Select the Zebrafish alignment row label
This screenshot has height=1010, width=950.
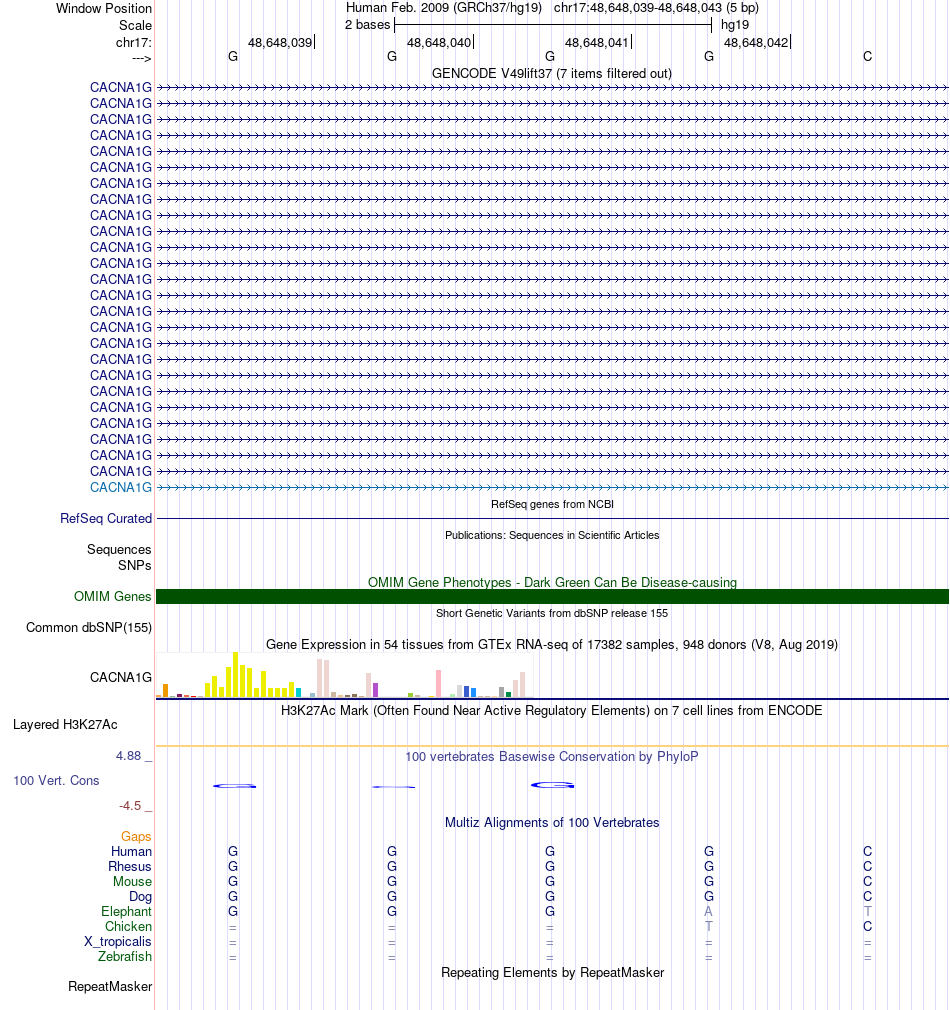(x=125, y=957)
